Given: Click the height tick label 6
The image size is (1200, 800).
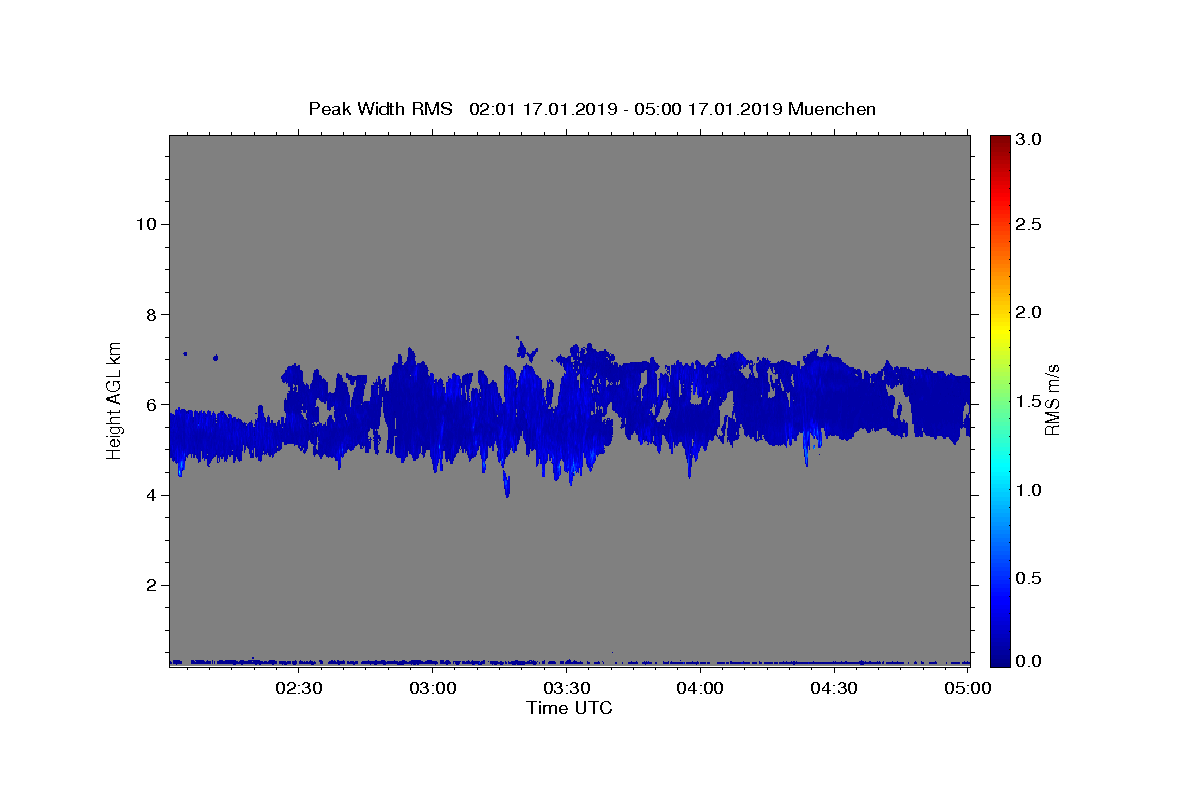Looking at the screenshot, I should click(x=149, y=405).
